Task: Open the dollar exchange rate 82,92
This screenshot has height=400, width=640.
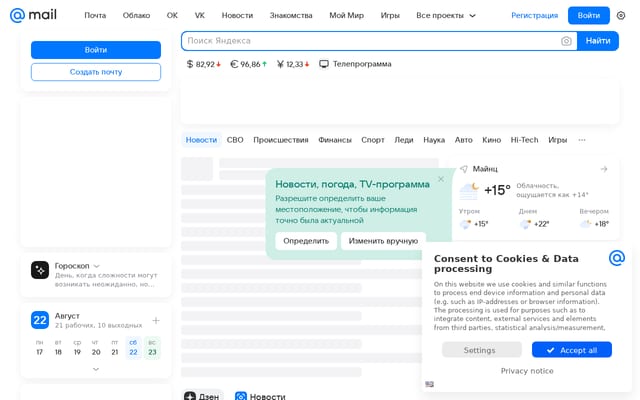Action: pyautogui.click(x=203, y=64)
